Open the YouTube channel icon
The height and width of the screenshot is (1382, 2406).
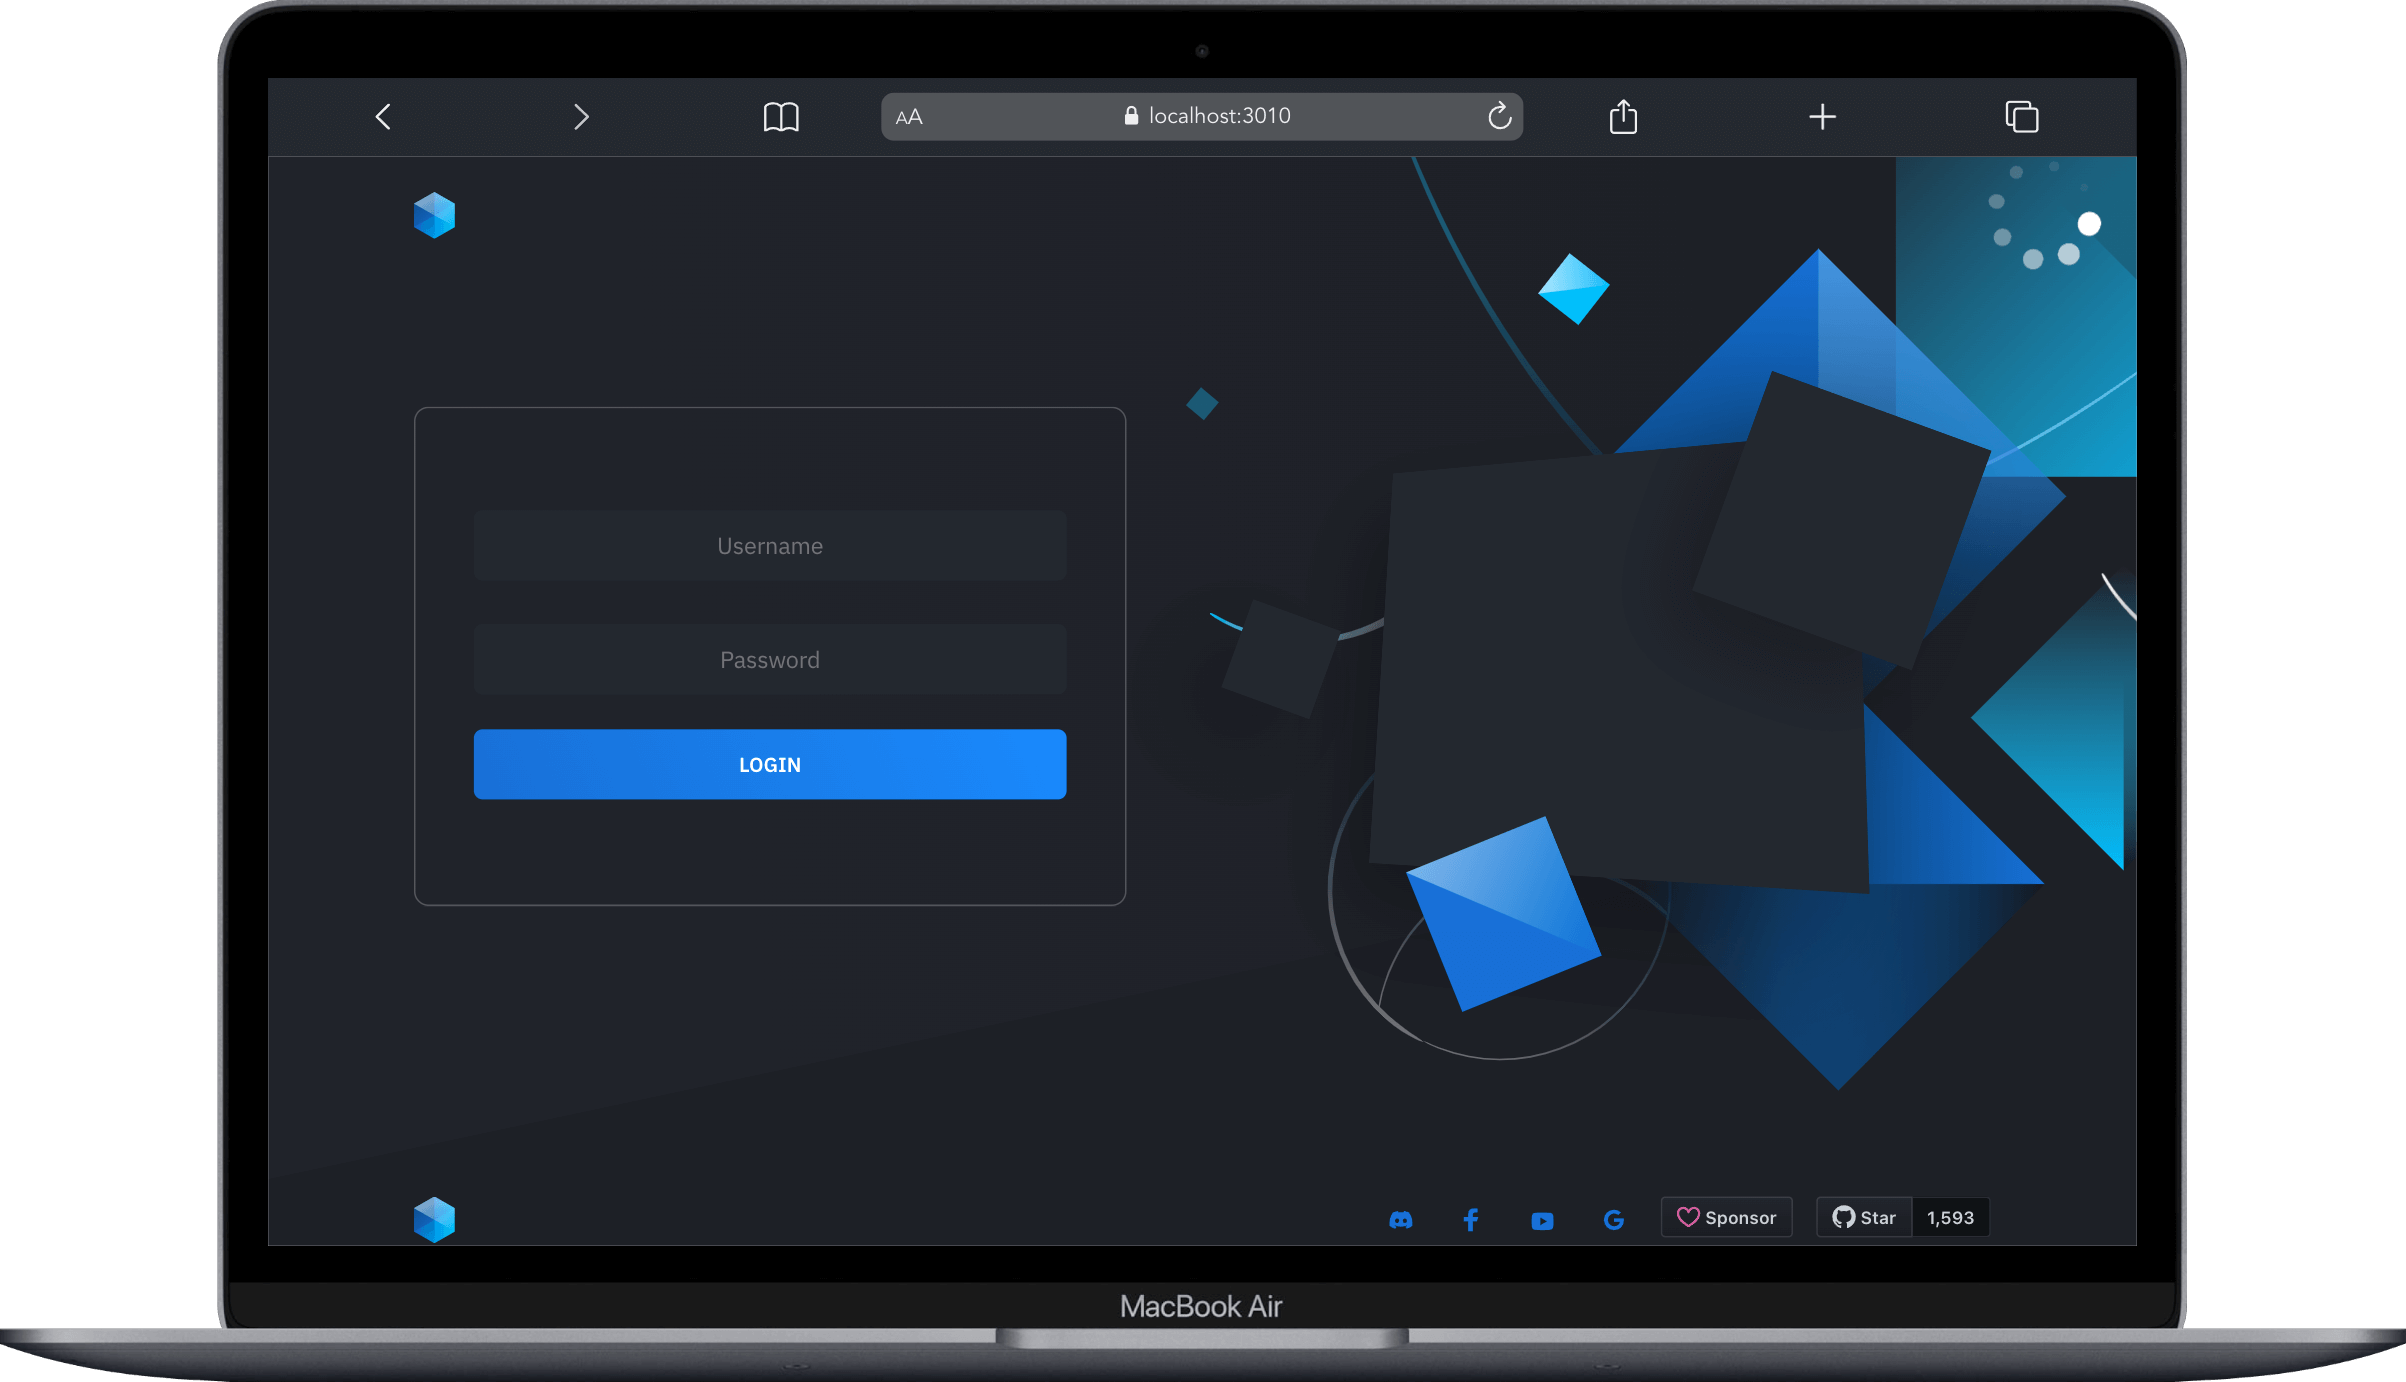tap(1542, 1220)
